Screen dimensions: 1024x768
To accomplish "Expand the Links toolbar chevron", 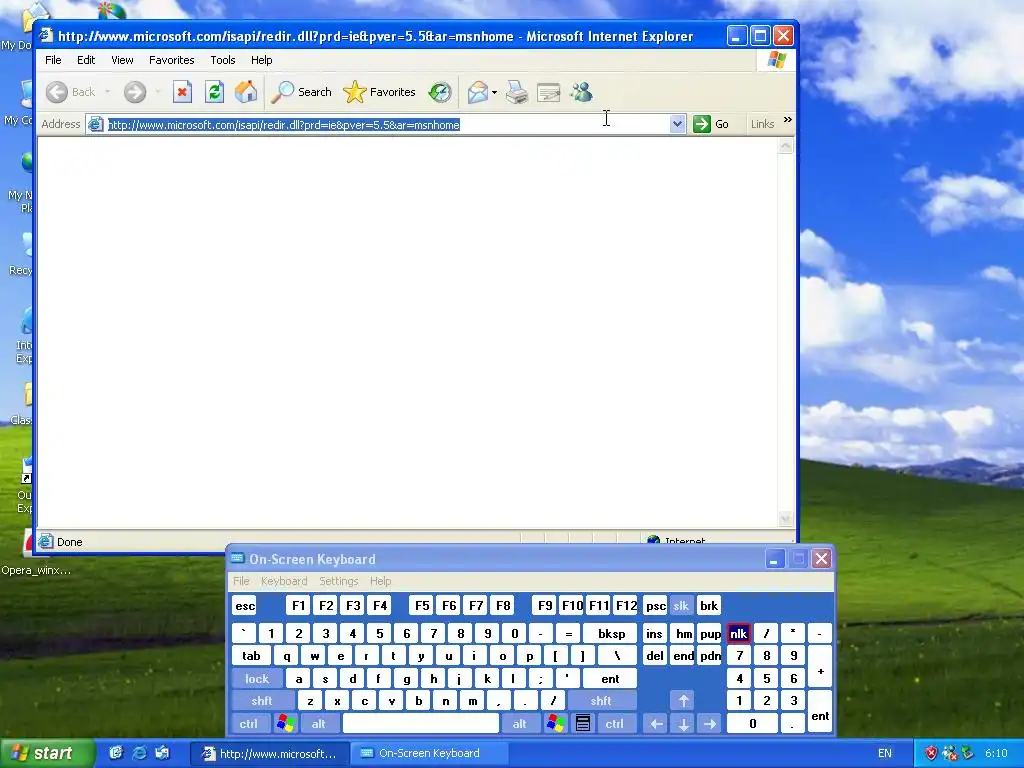I will 788,120.
